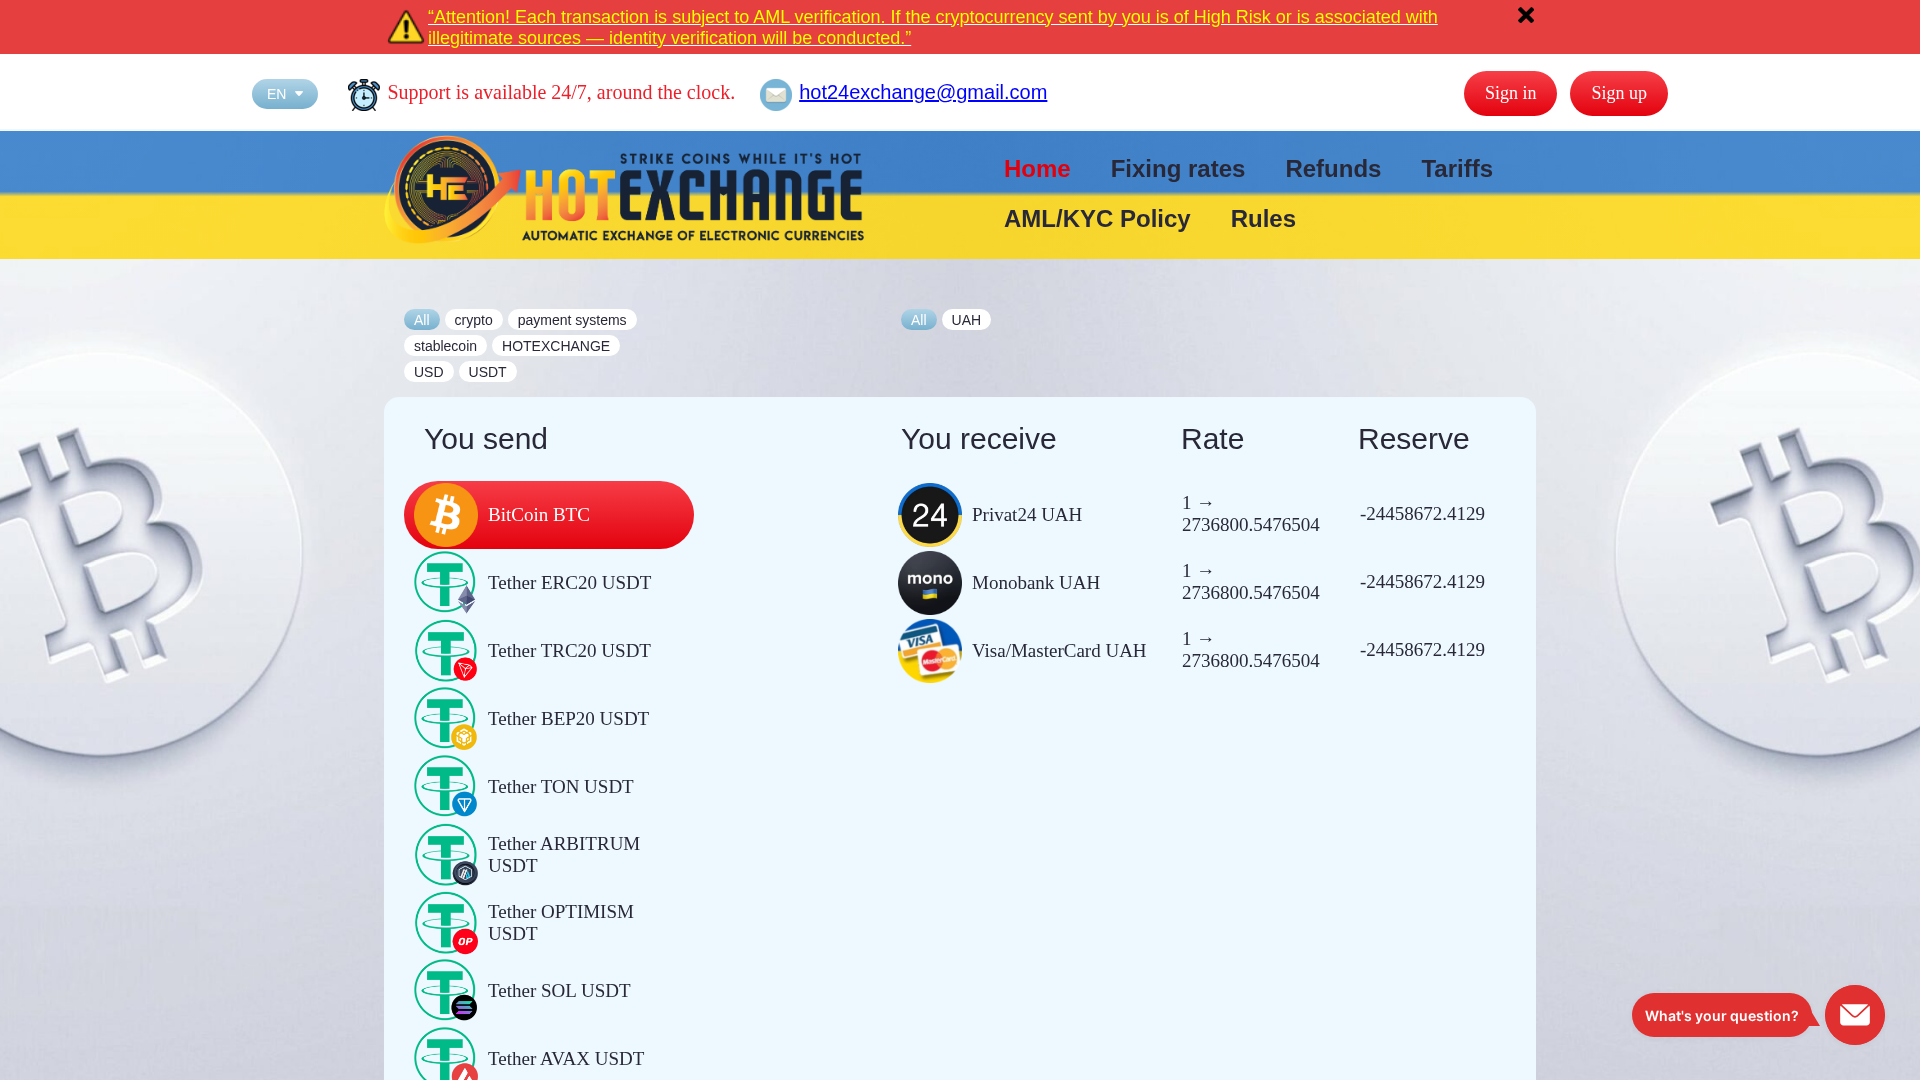Select BitCoin BTC text as send currency
Screen dimensions: 1920x1080
(x=539, y=515)
